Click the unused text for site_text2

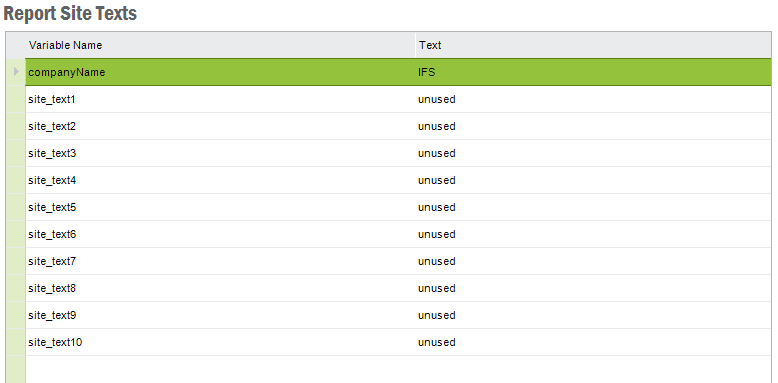437,127
